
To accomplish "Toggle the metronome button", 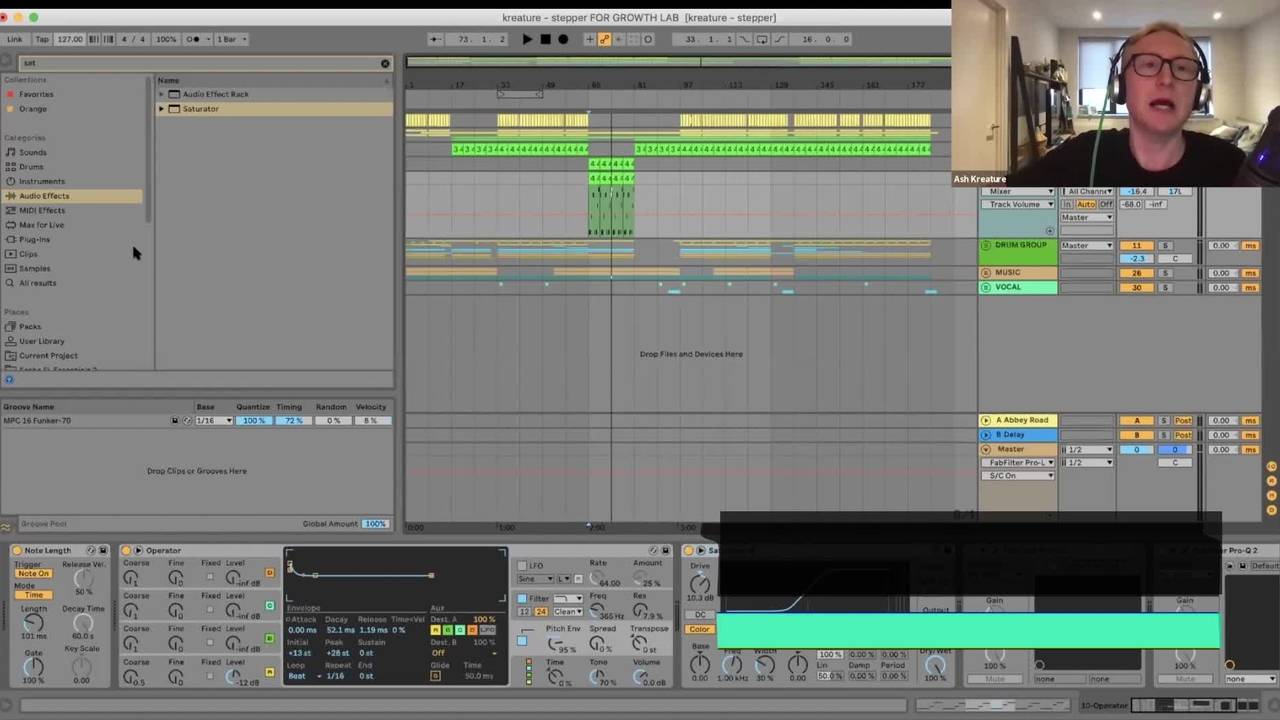I will (x=193, y=39).
